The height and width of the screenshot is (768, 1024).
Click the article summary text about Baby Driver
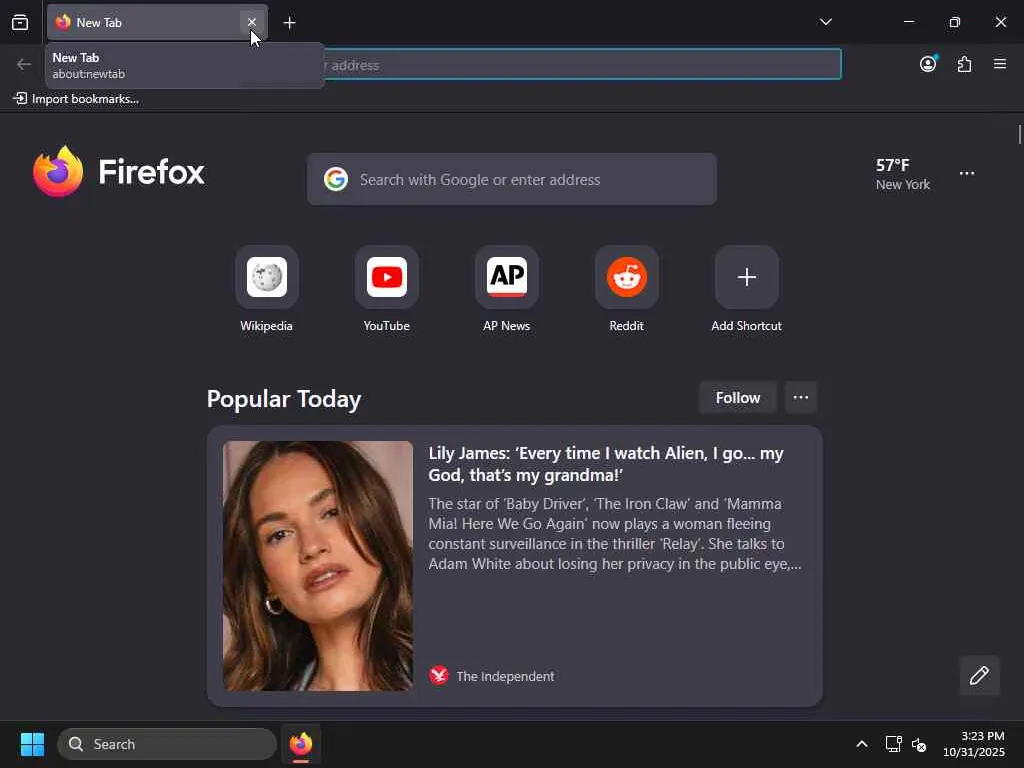tap(615, 534)
